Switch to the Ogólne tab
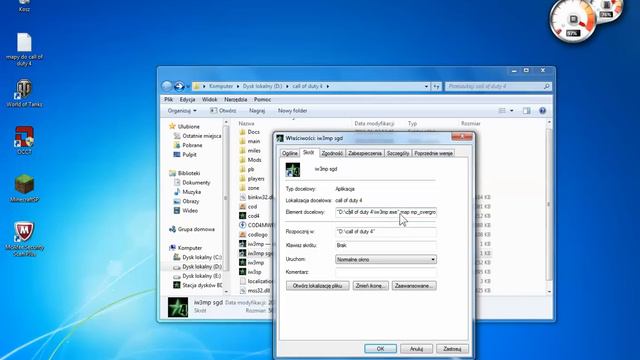This screenshot has width=640, height=360. (290, 153)
